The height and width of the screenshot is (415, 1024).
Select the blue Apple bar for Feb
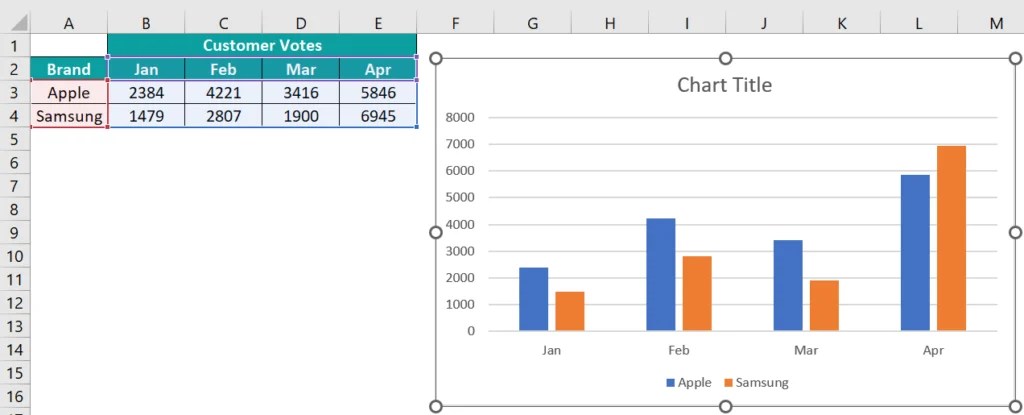[x=661, y=274]
